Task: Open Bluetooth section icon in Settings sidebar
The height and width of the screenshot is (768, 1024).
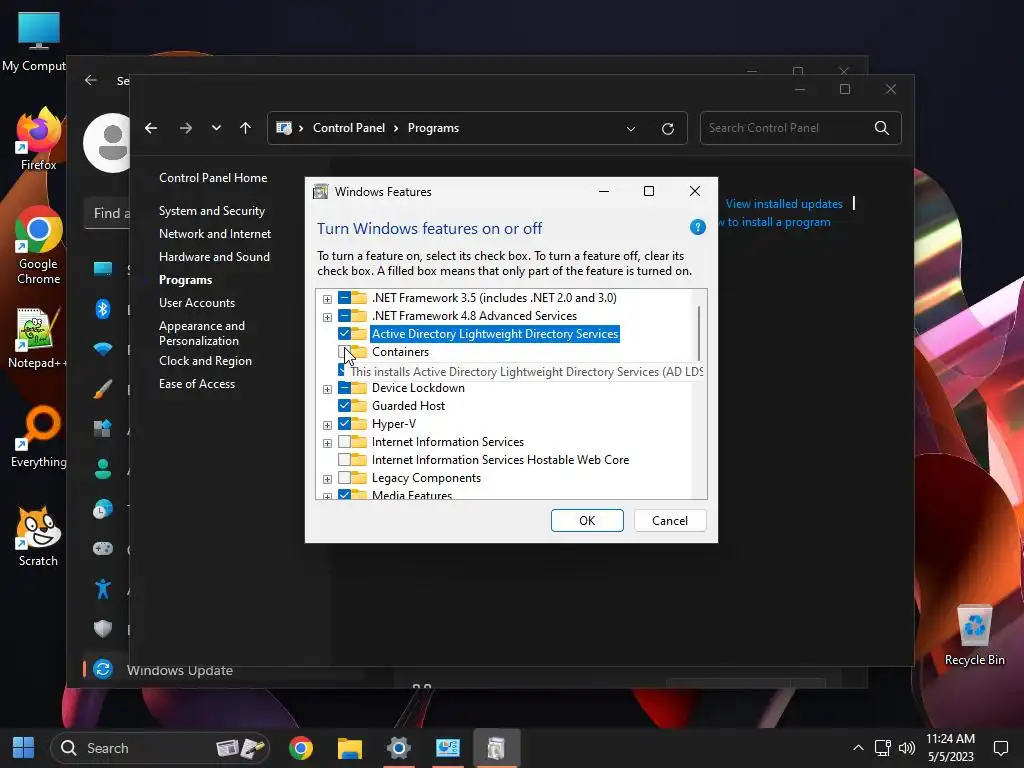Action: (x=103, y=309)
